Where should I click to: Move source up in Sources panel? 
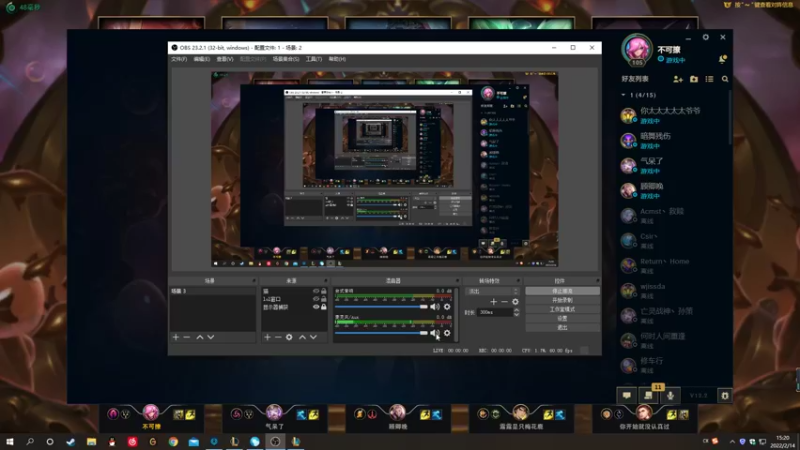coord(302,337)
